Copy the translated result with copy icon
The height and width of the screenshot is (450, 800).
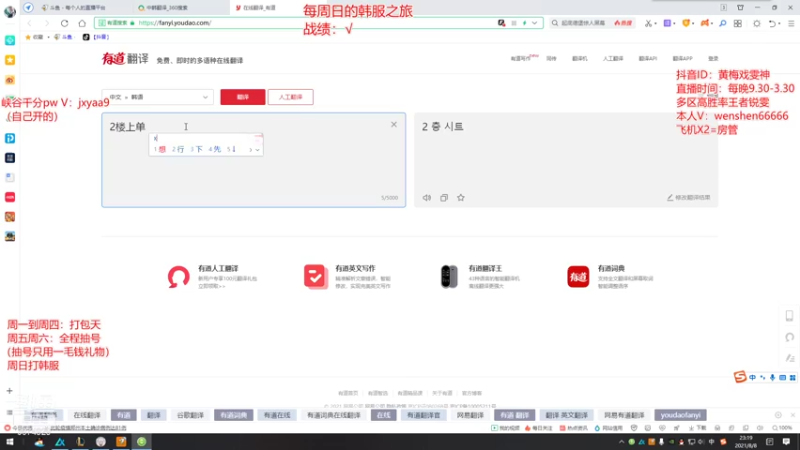coord(444,197)
